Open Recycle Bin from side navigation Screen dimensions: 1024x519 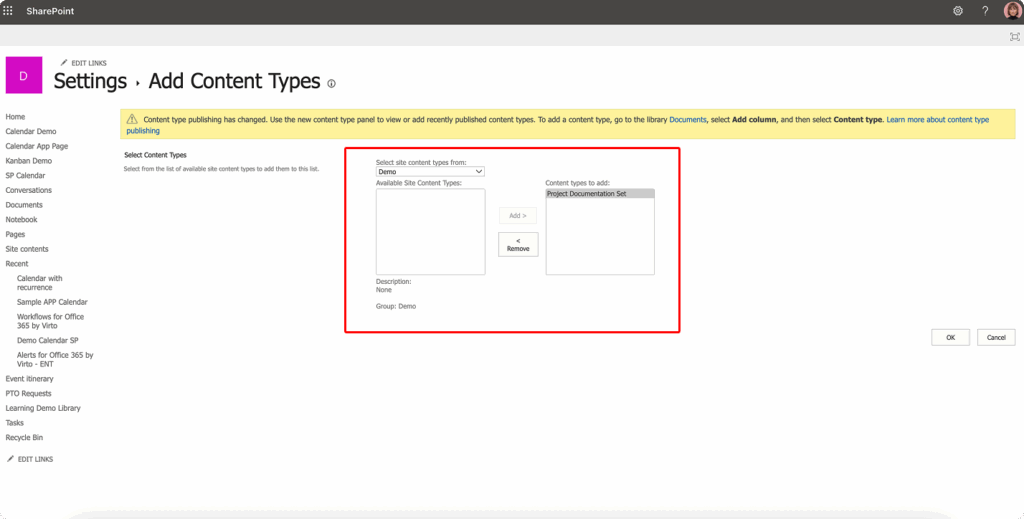click(24, 438)
